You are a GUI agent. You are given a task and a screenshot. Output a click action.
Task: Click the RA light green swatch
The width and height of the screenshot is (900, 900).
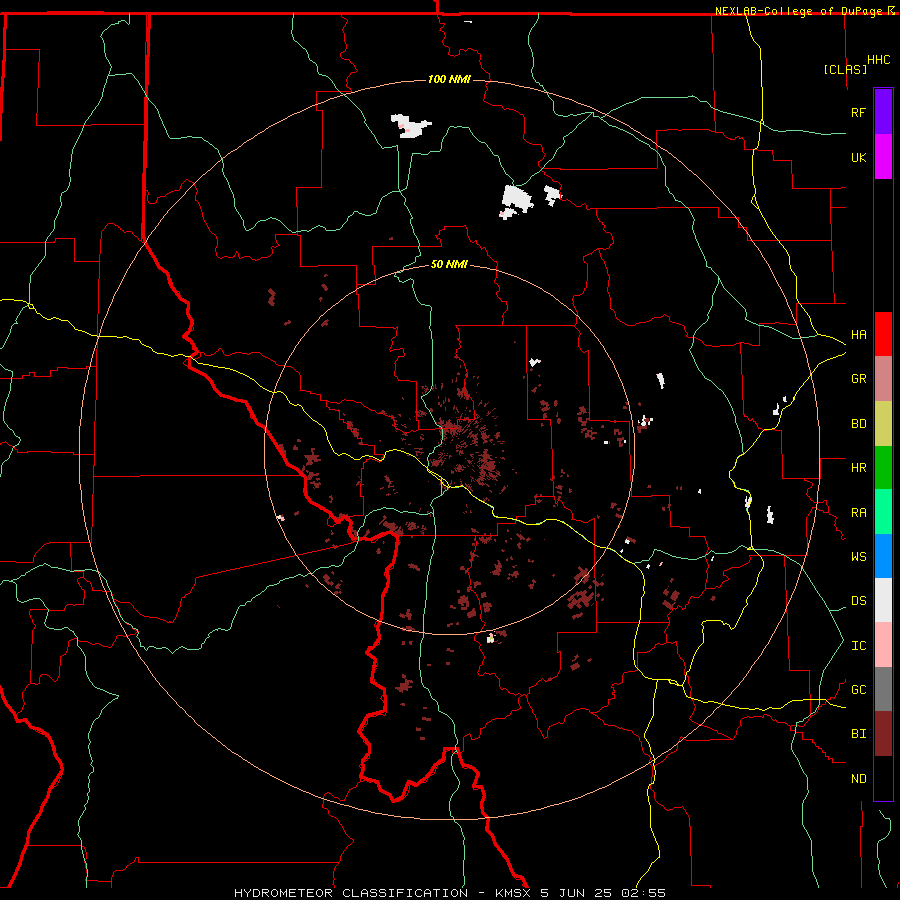[883, 512]
